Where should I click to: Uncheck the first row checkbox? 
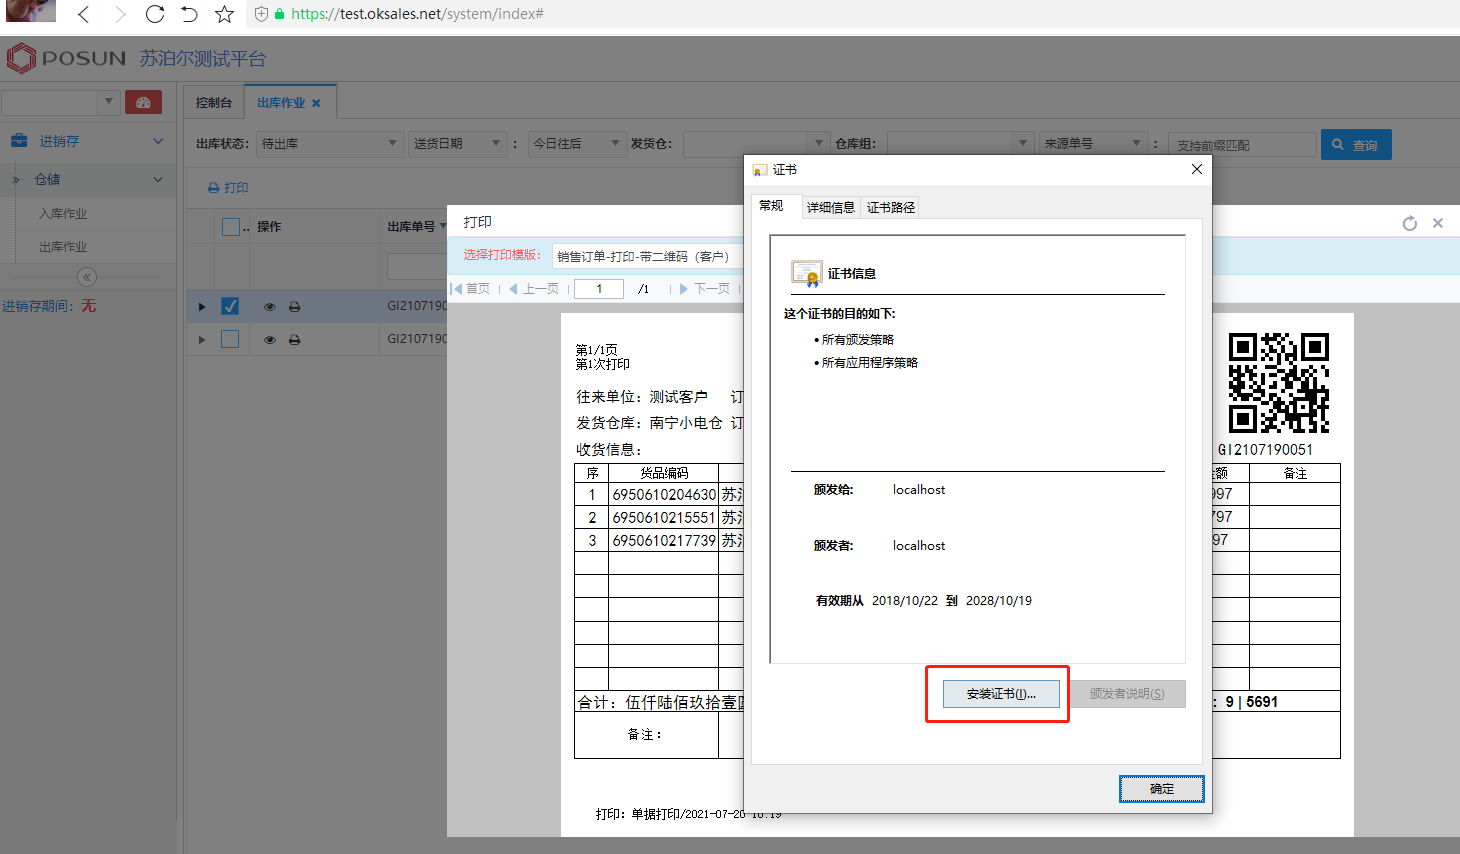point(230,306)
